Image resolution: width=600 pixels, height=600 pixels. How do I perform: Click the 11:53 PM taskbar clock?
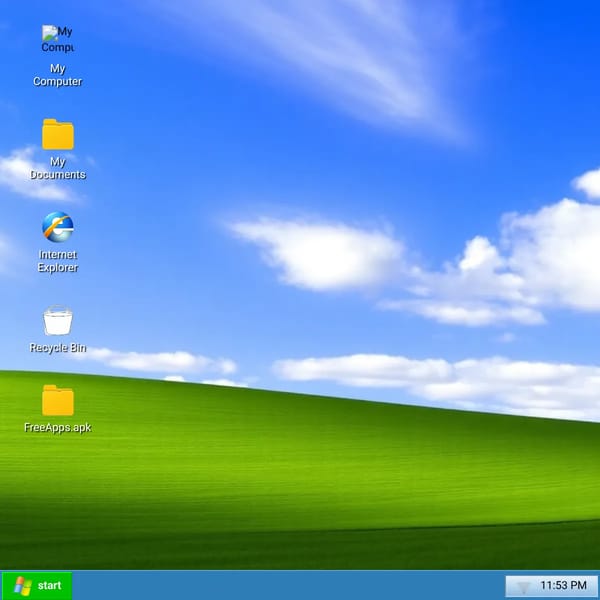pyautogui.click(x=563, y=585)
